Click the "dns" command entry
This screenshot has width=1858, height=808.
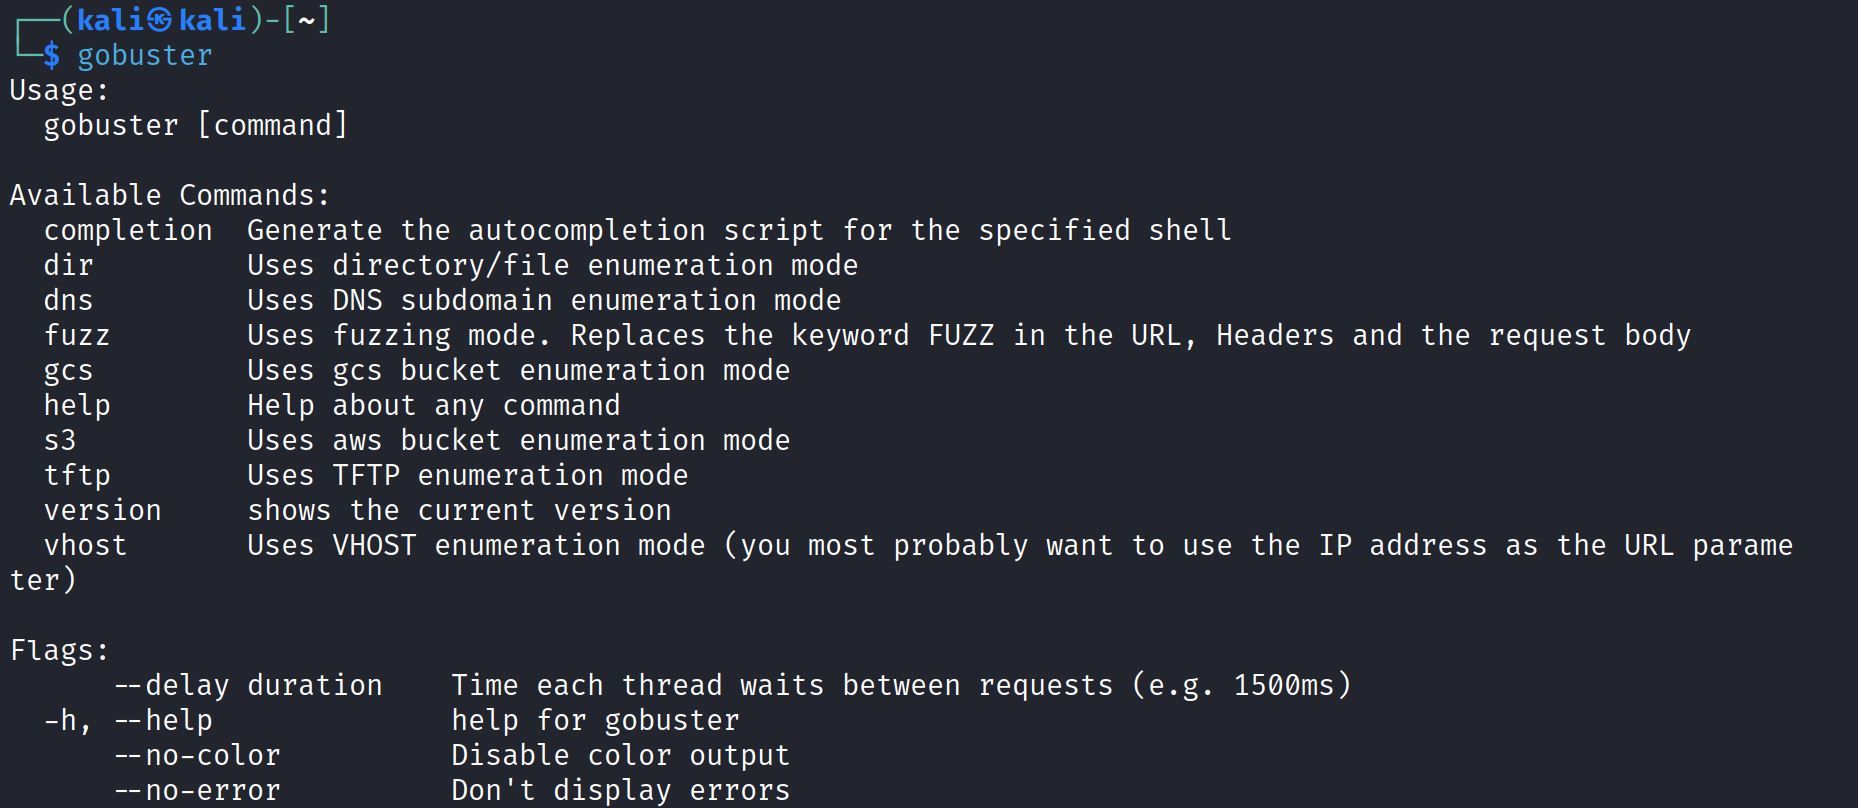(68, 300)
